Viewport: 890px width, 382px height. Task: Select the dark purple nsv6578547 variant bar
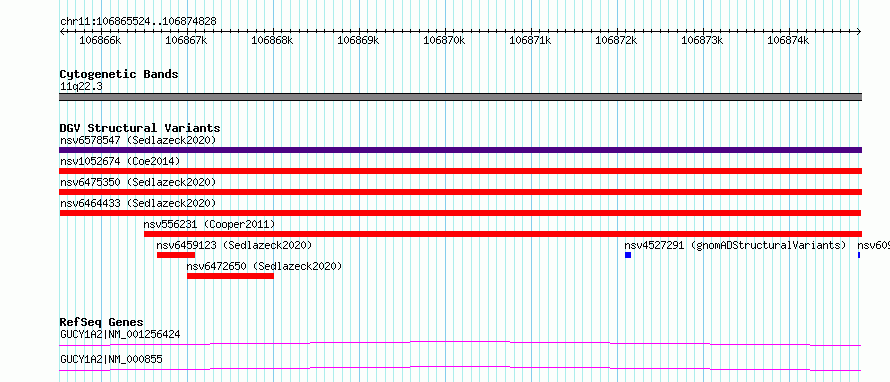click(x=460, y=150)
